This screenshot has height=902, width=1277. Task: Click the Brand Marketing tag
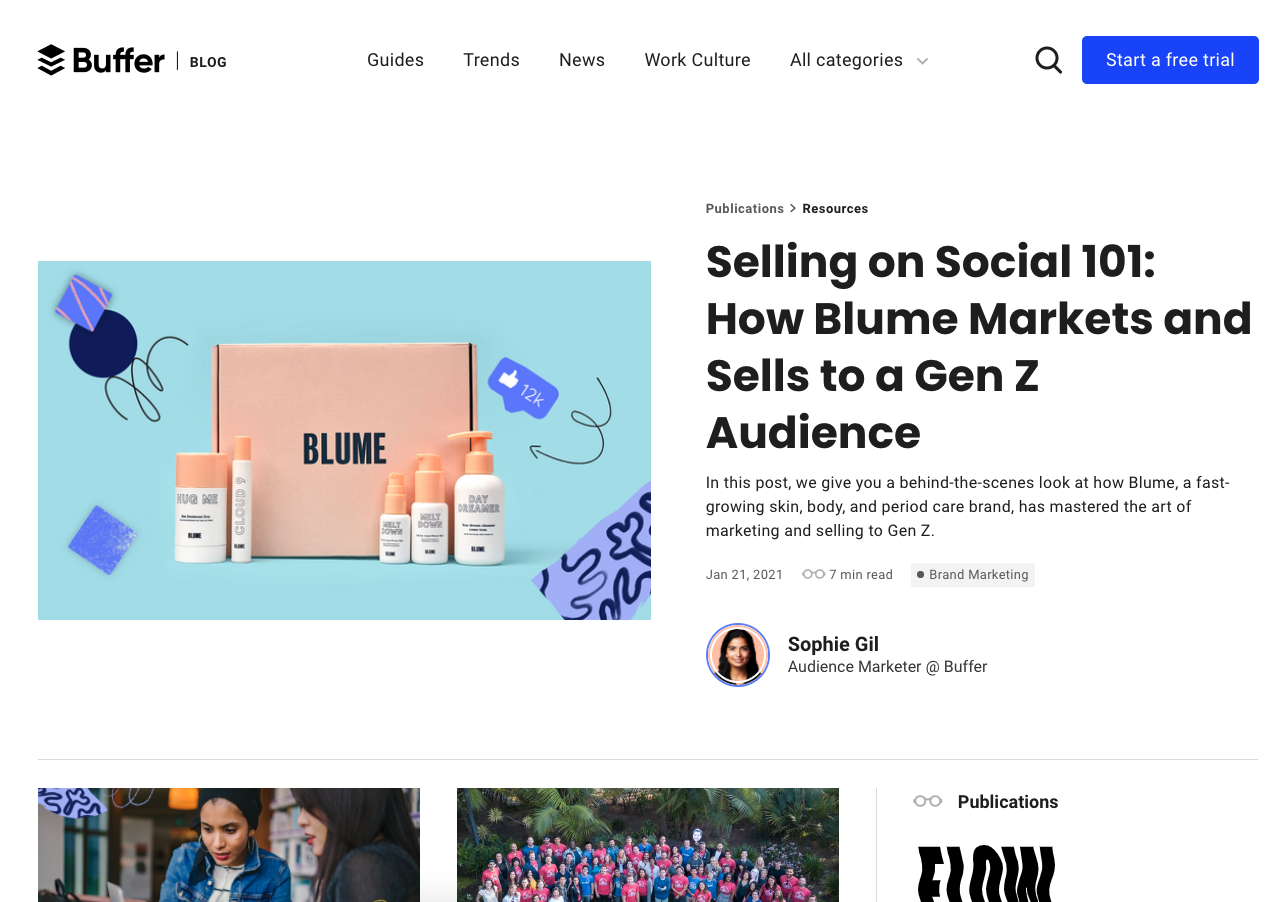click(973, 574)
